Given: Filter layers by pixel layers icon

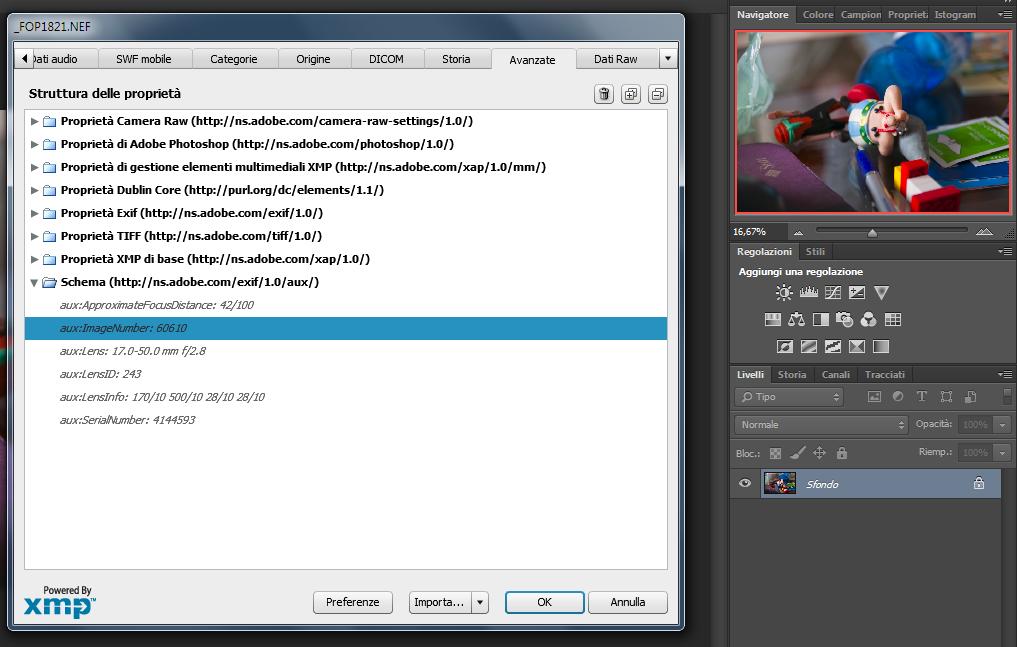Looking at the screenshot, I should [874, 397].
